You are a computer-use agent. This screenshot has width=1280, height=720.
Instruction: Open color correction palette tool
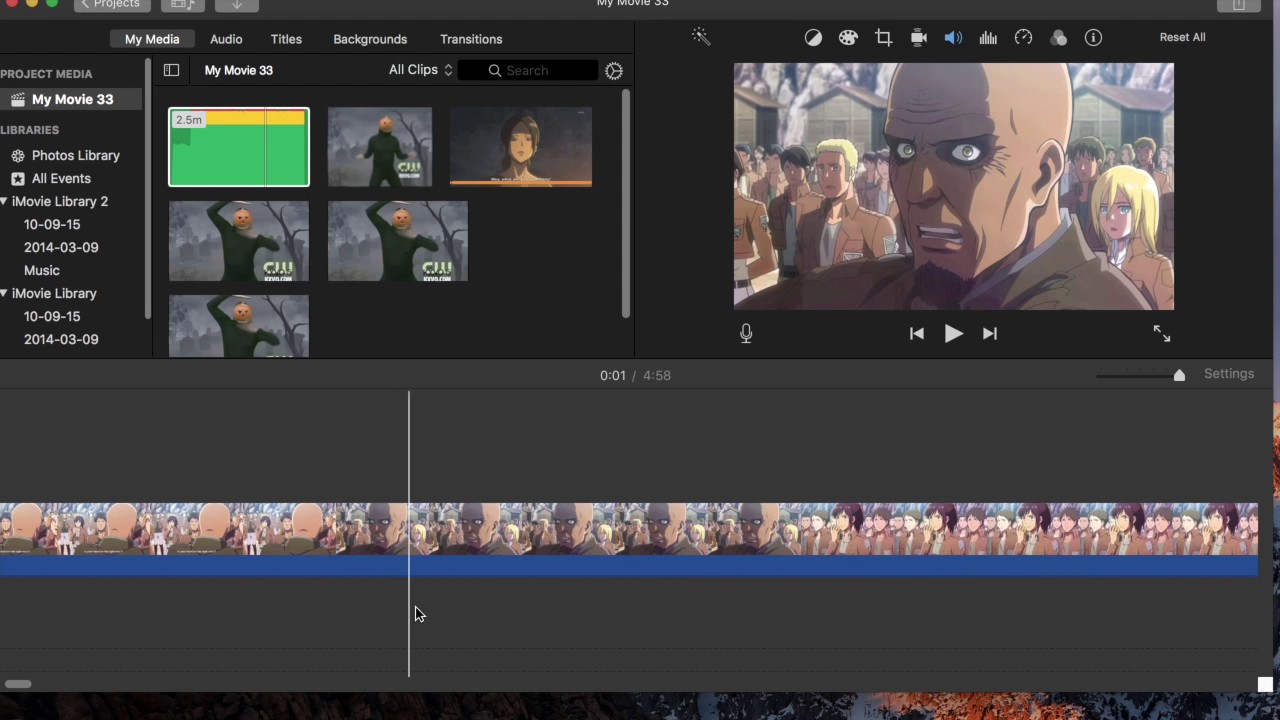click(x=848, y=38)
